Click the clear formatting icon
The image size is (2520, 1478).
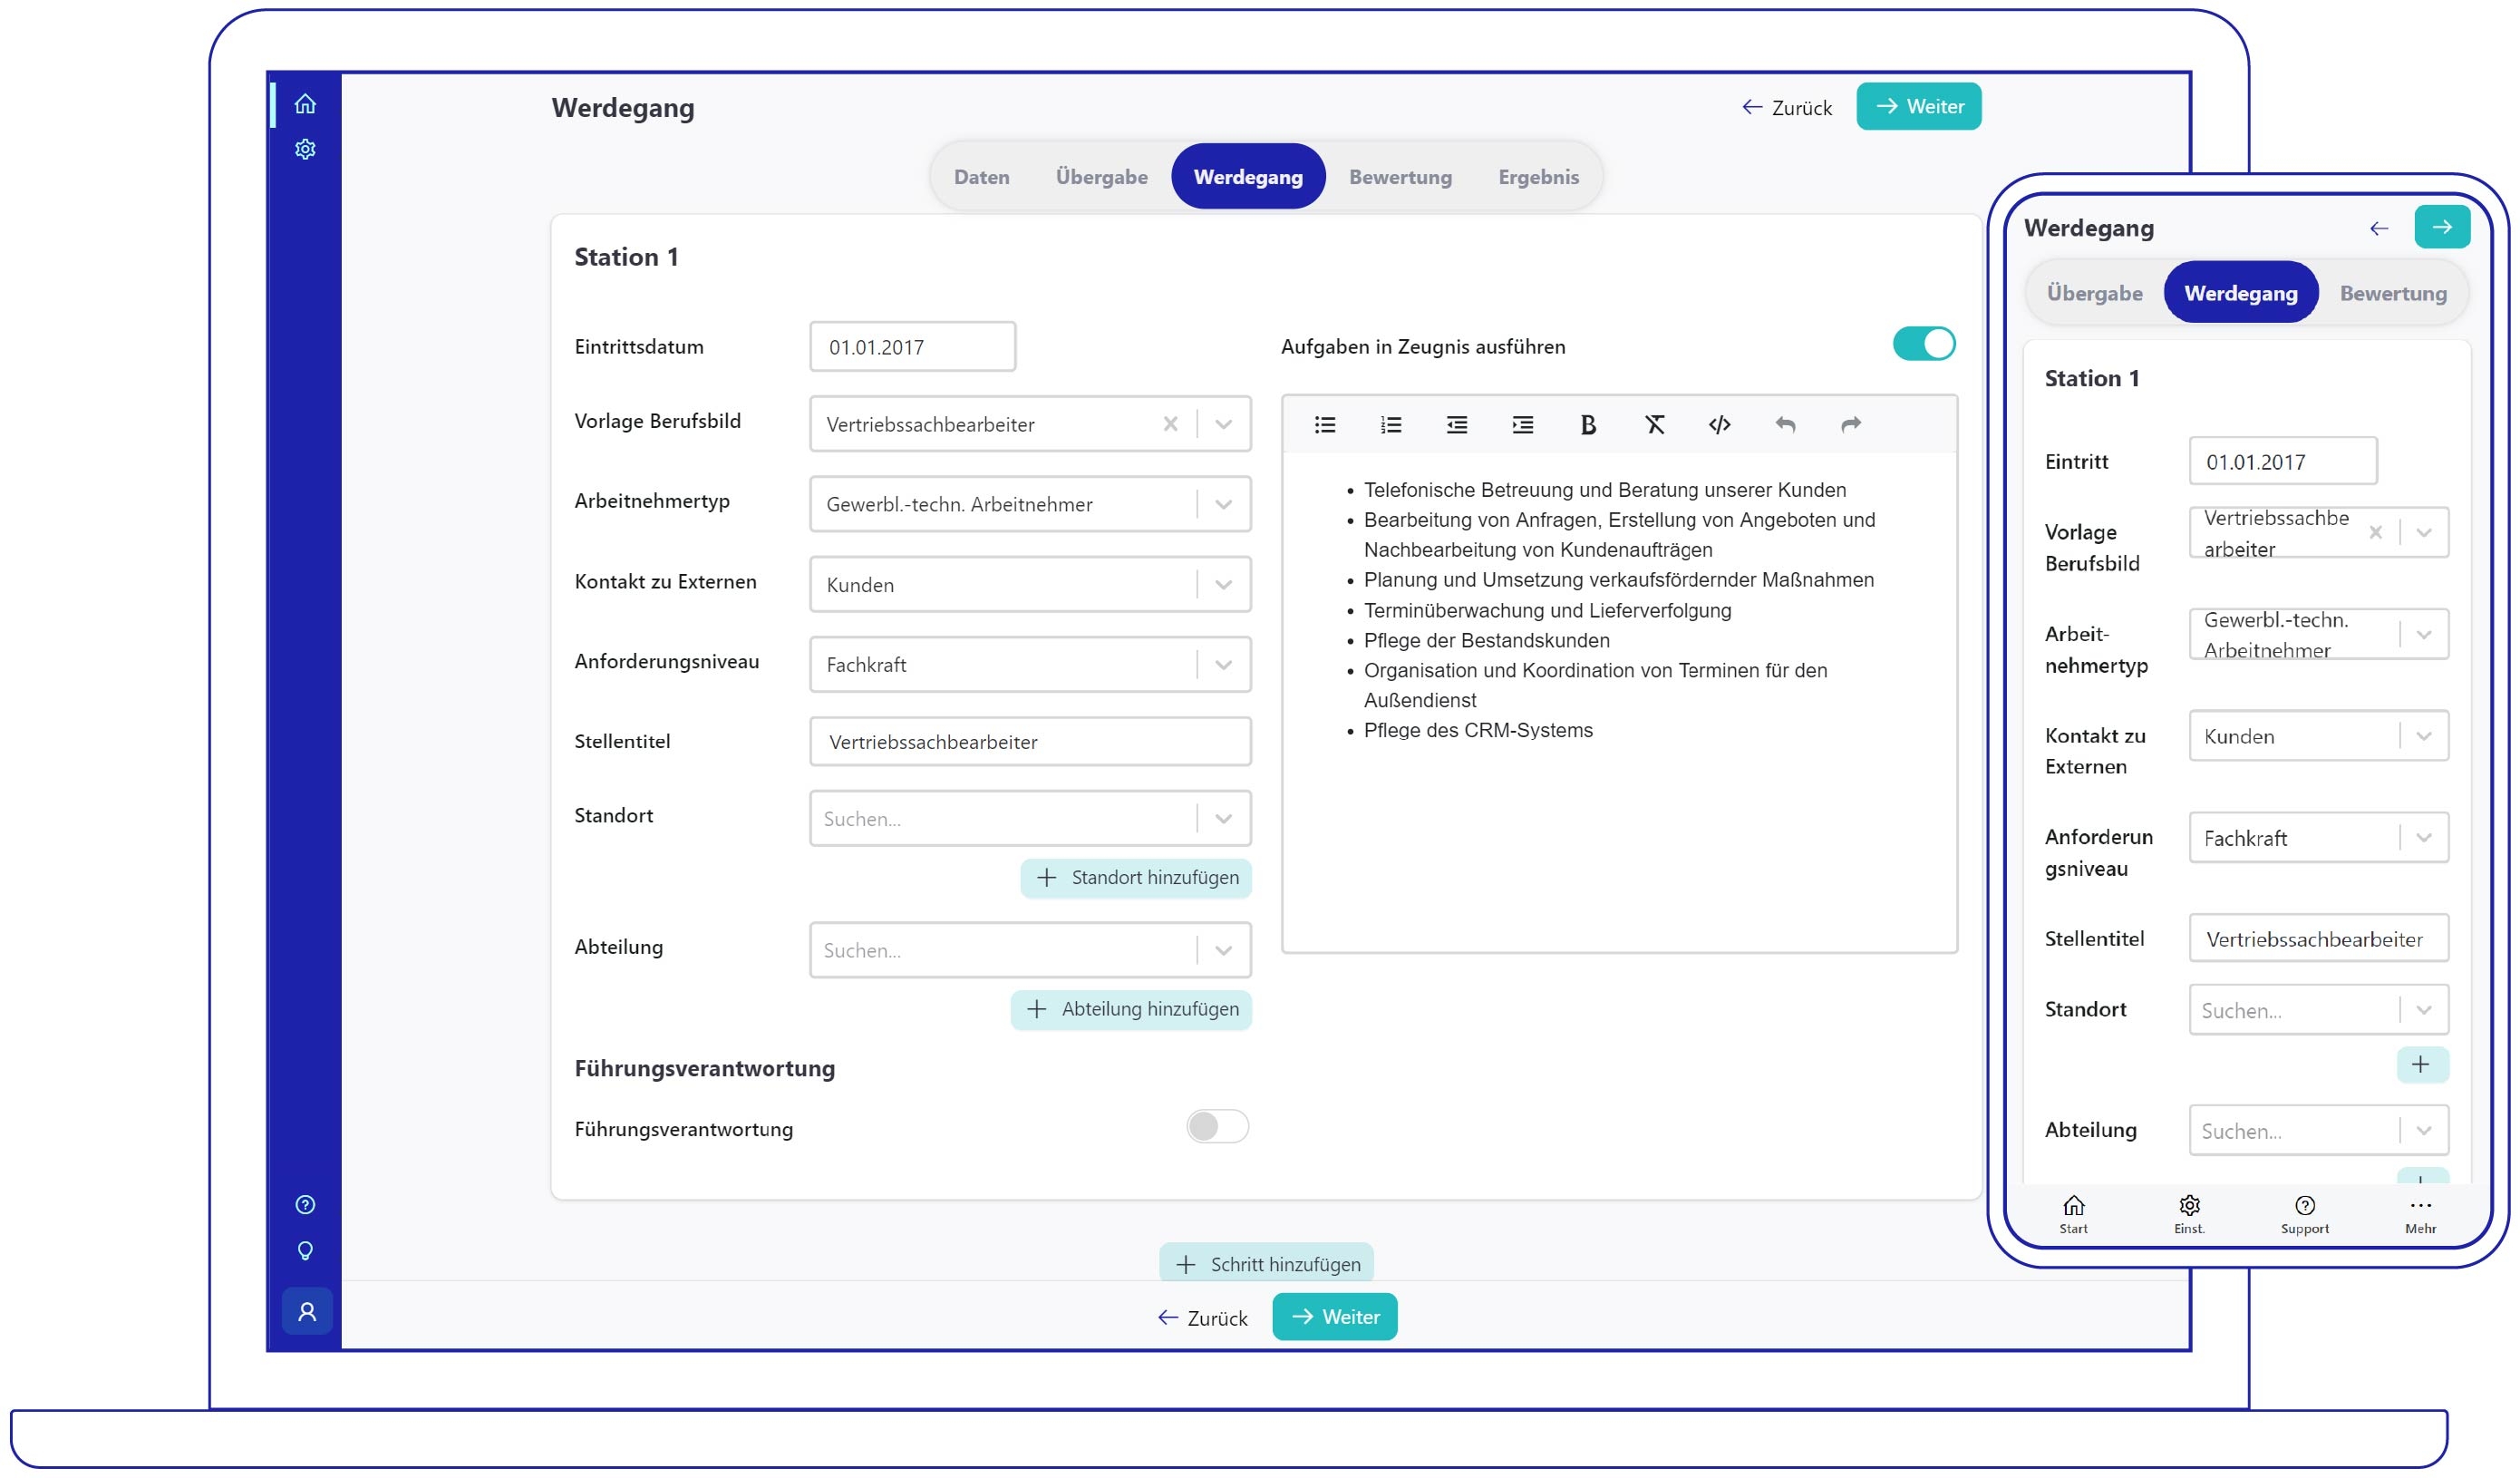tap(1654, 425)
